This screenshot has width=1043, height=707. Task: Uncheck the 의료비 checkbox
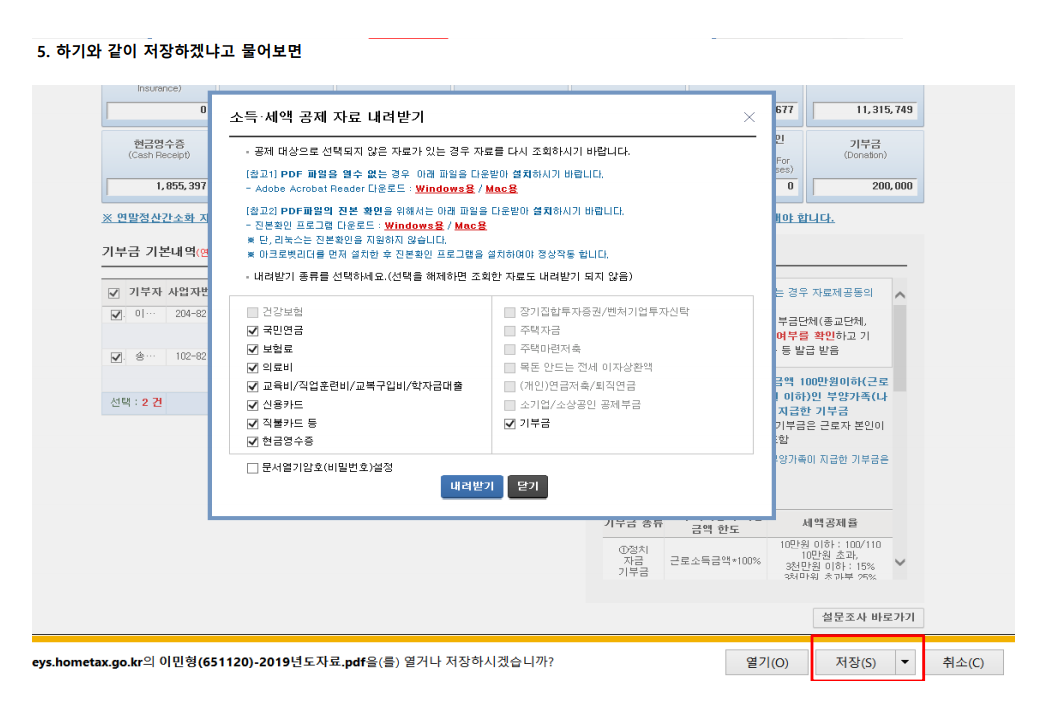point(253,367)
